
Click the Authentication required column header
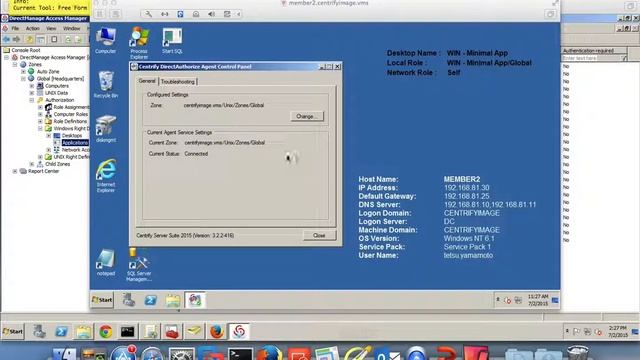[x=594, y=51]
